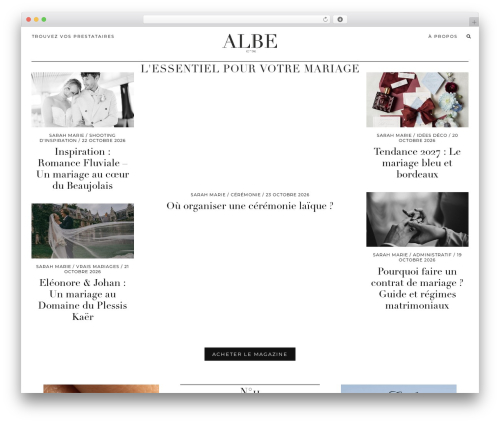Click the macOS green maximize dot

click(44, 20)
